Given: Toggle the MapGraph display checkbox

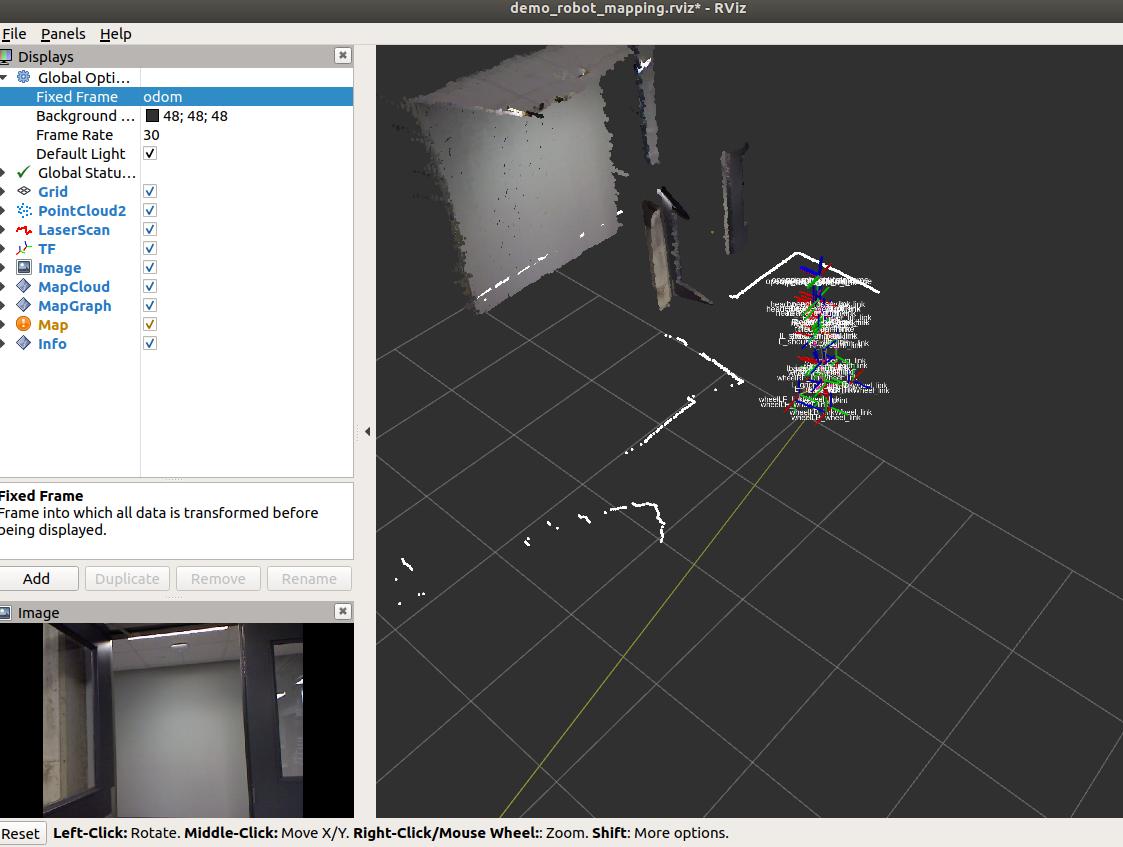Looking at the screenshot, I should click(x=150, y=306).
